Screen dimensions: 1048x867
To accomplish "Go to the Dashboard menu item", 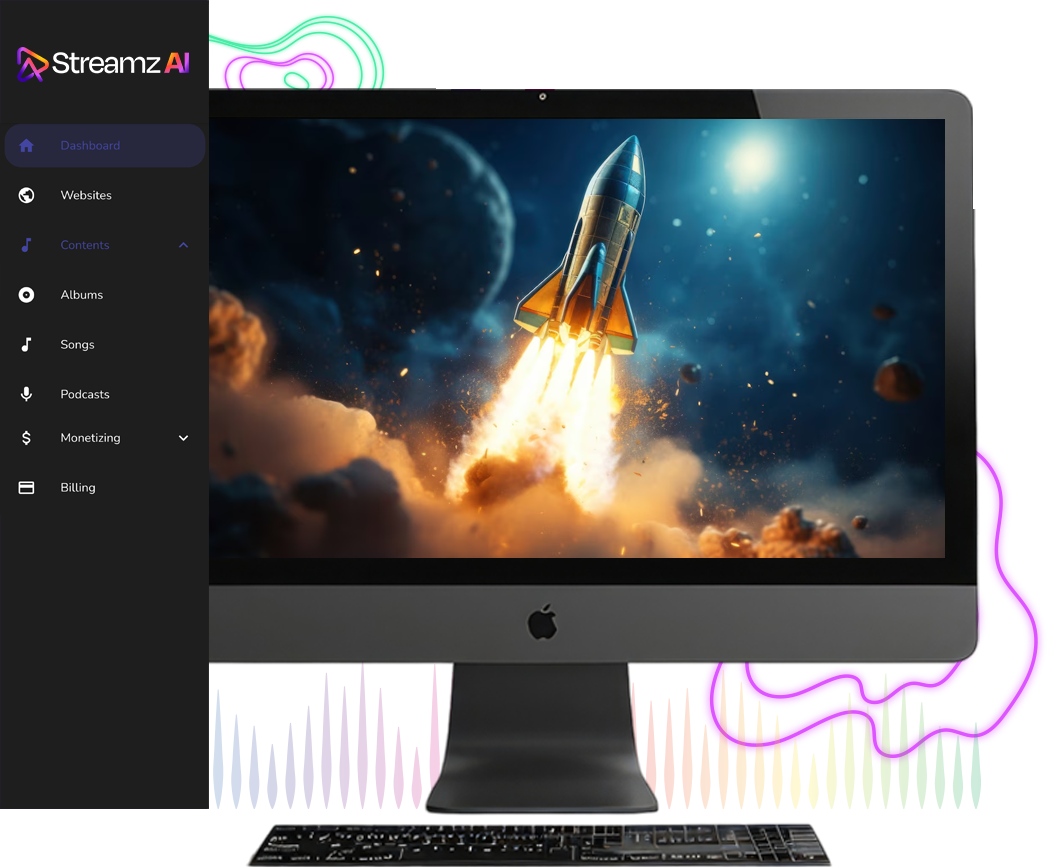I will pos(90,146).
